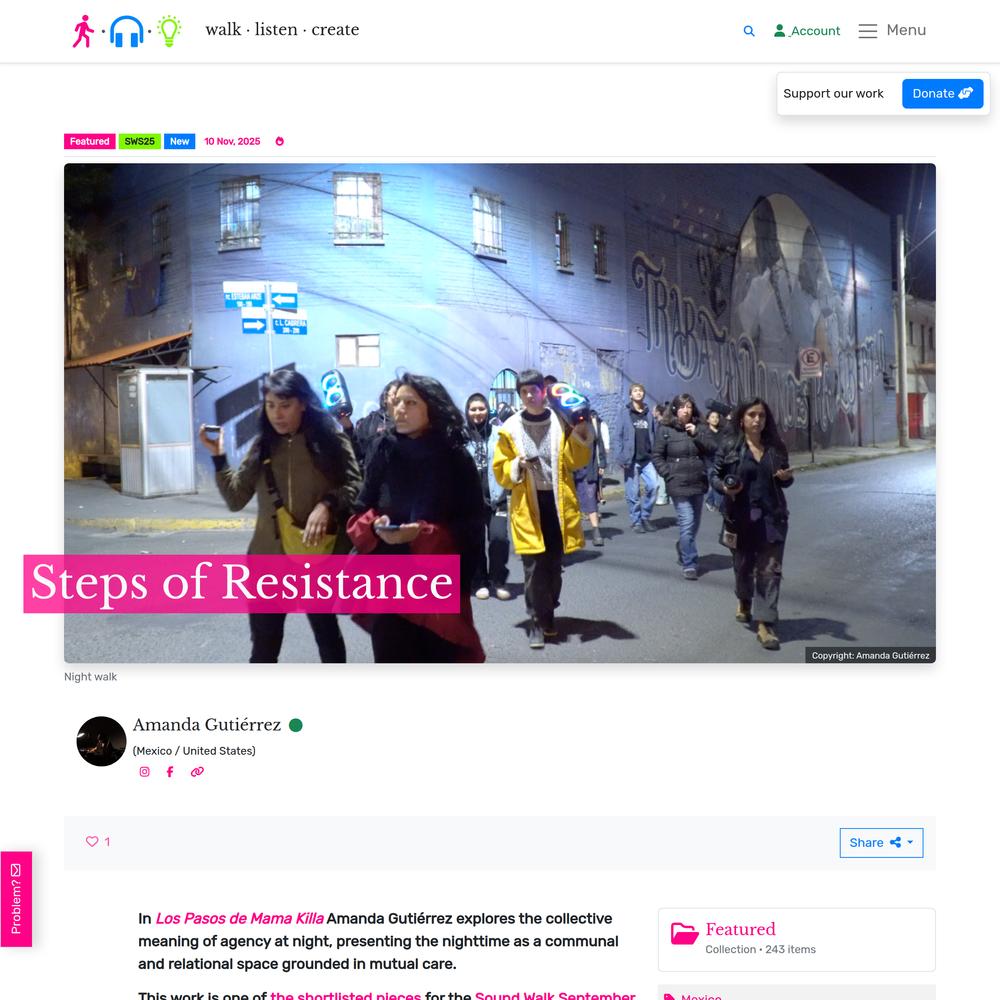Image resolution: width=1000 pixels, height=1000 pixels.
Task: Click the flame trending icon
Action: click(x=280, y=142)
